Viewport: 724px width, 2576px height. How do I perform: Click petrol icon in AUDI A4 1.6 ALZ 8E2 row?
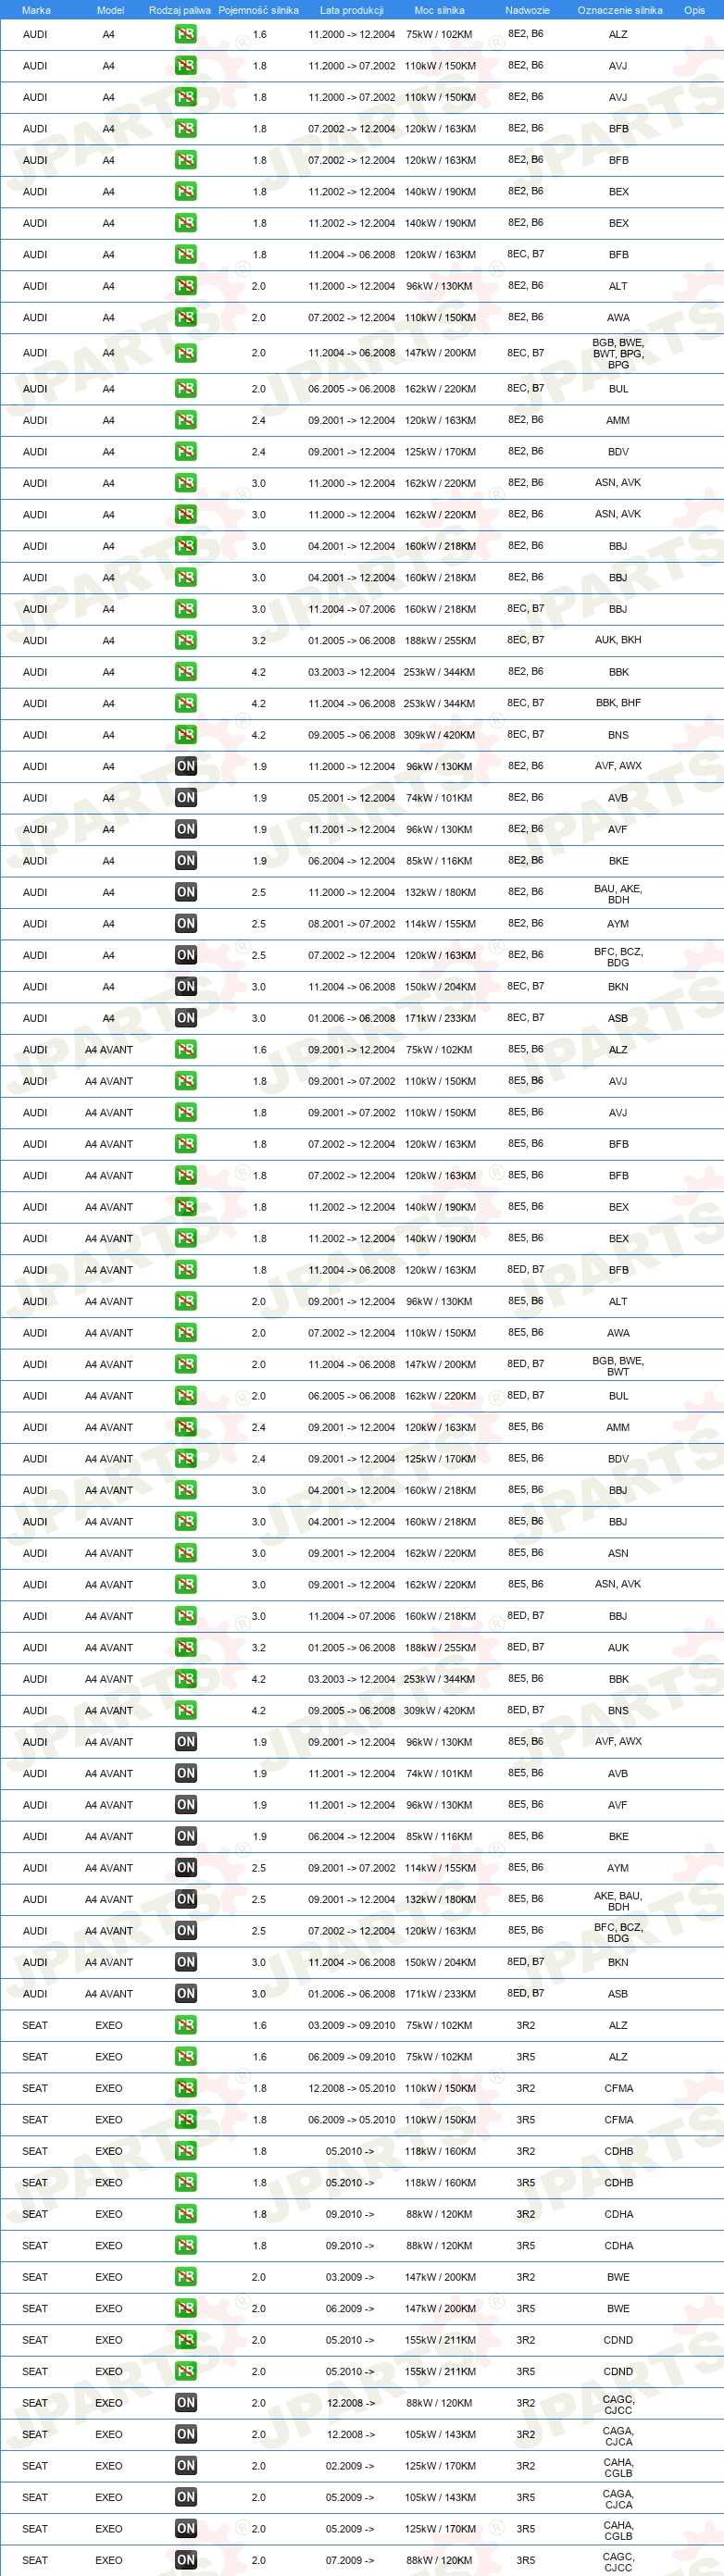coord(186,34)
